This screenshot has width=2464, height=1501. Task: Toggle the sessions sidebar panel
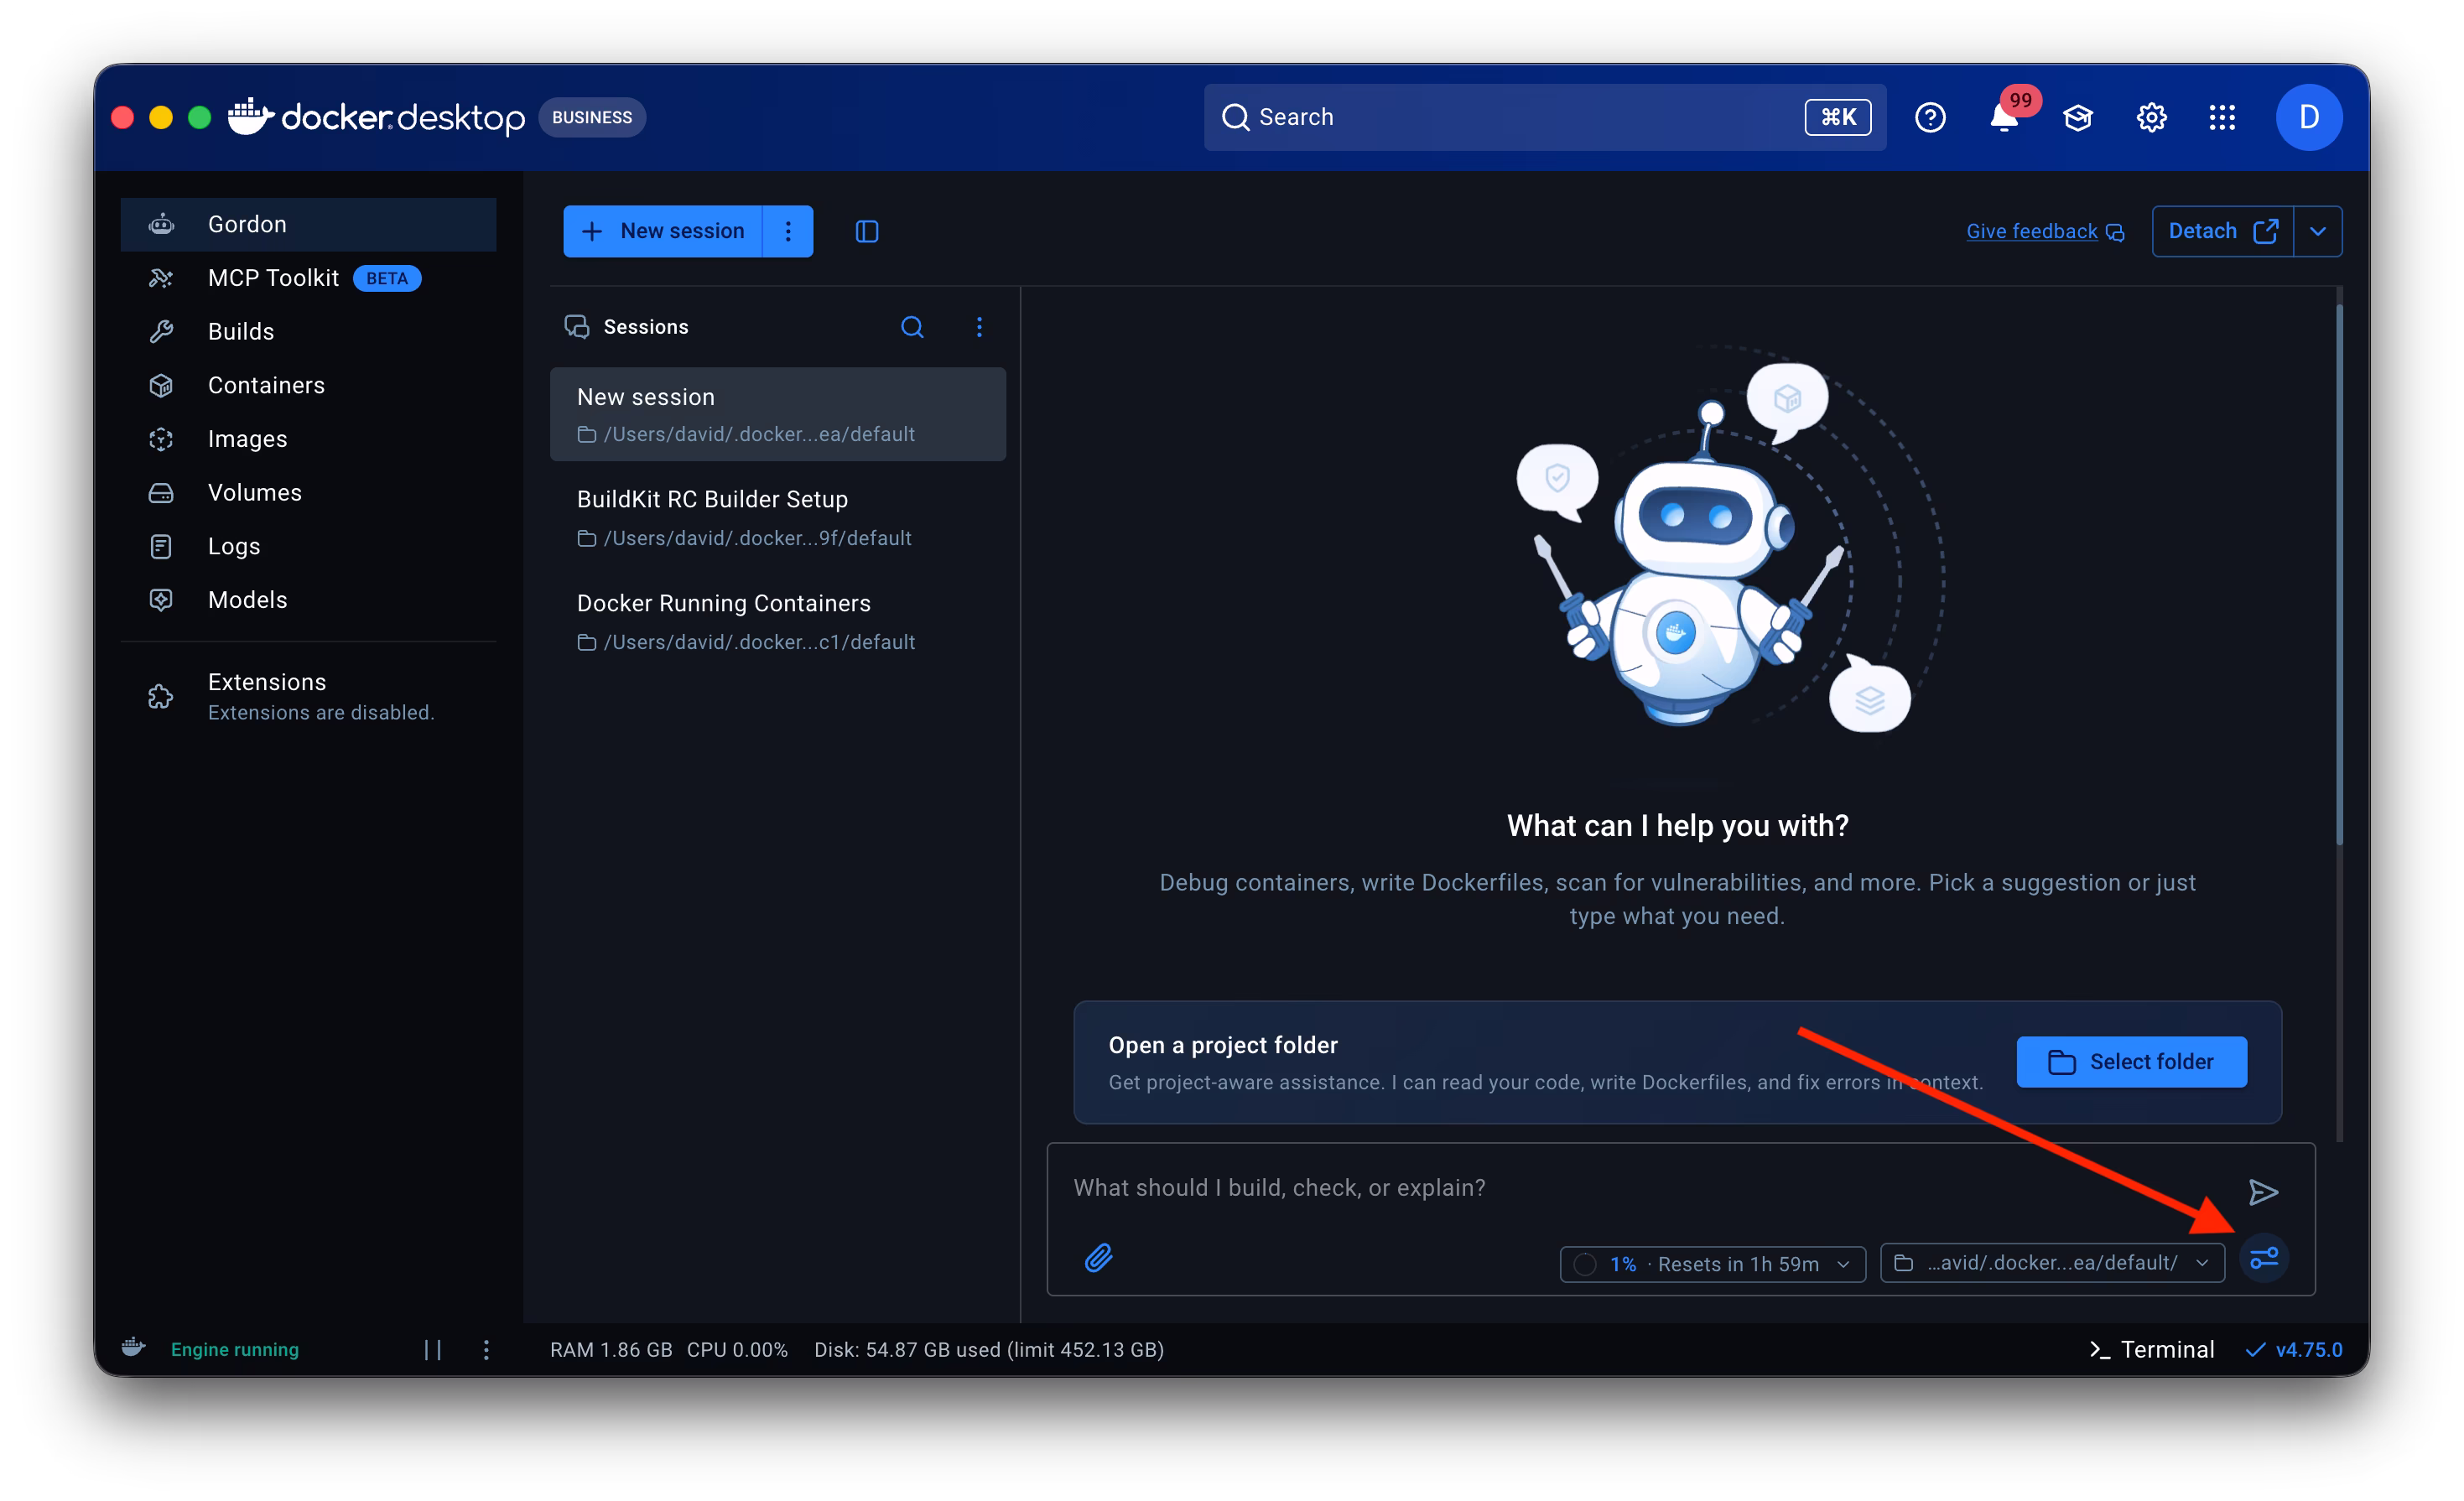867,232
